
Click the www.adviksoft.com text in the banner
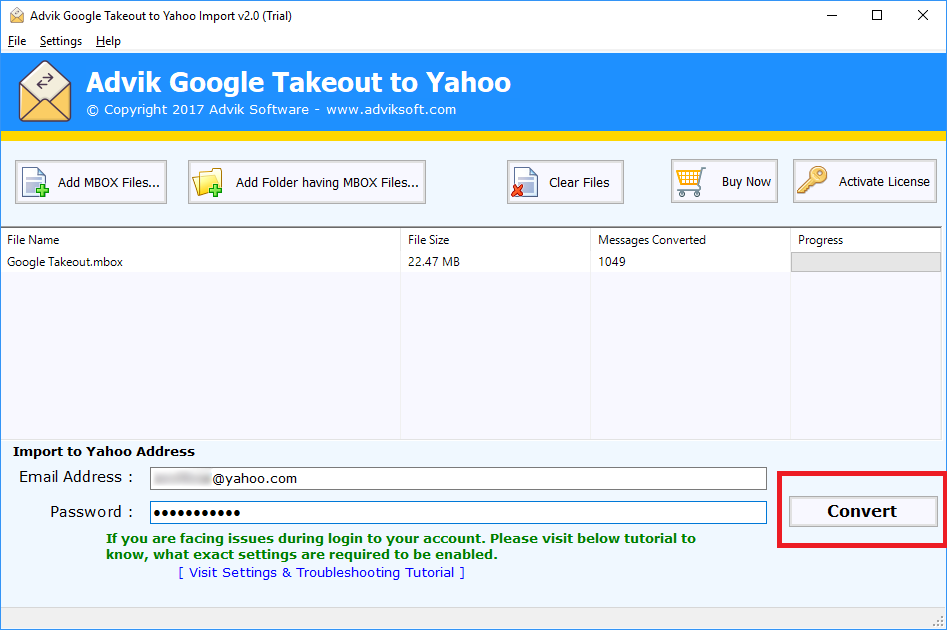coord(391,110)
